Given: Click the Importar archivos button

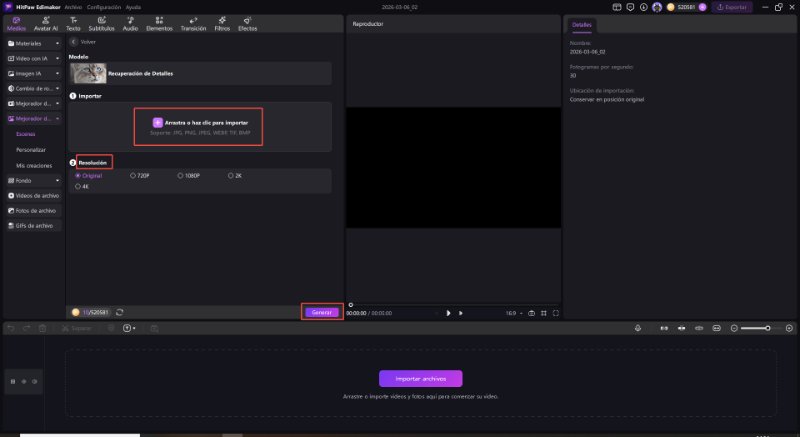Looking at the screenshot, I should pyautogui.click(x=420, y=378).
